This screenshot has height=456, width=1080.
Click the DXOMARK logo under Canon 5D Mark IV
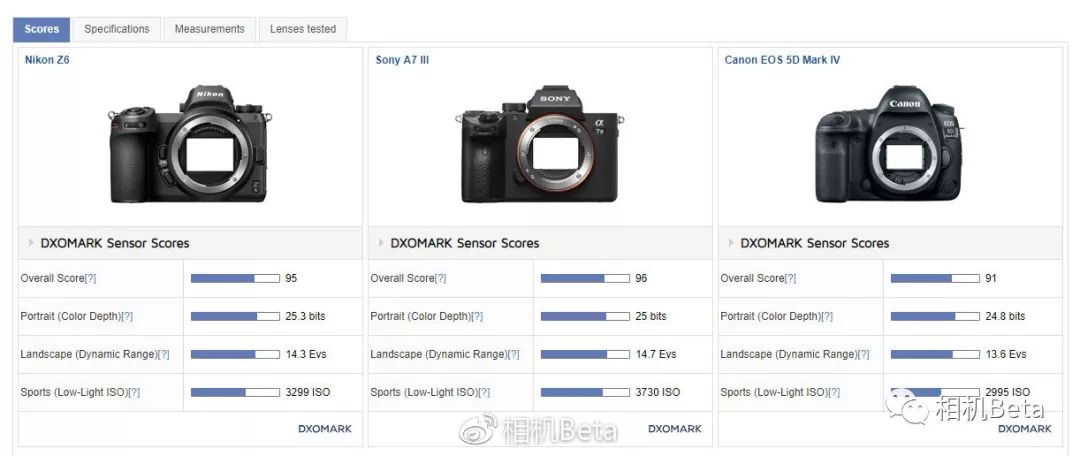[x=1024, y=428]
